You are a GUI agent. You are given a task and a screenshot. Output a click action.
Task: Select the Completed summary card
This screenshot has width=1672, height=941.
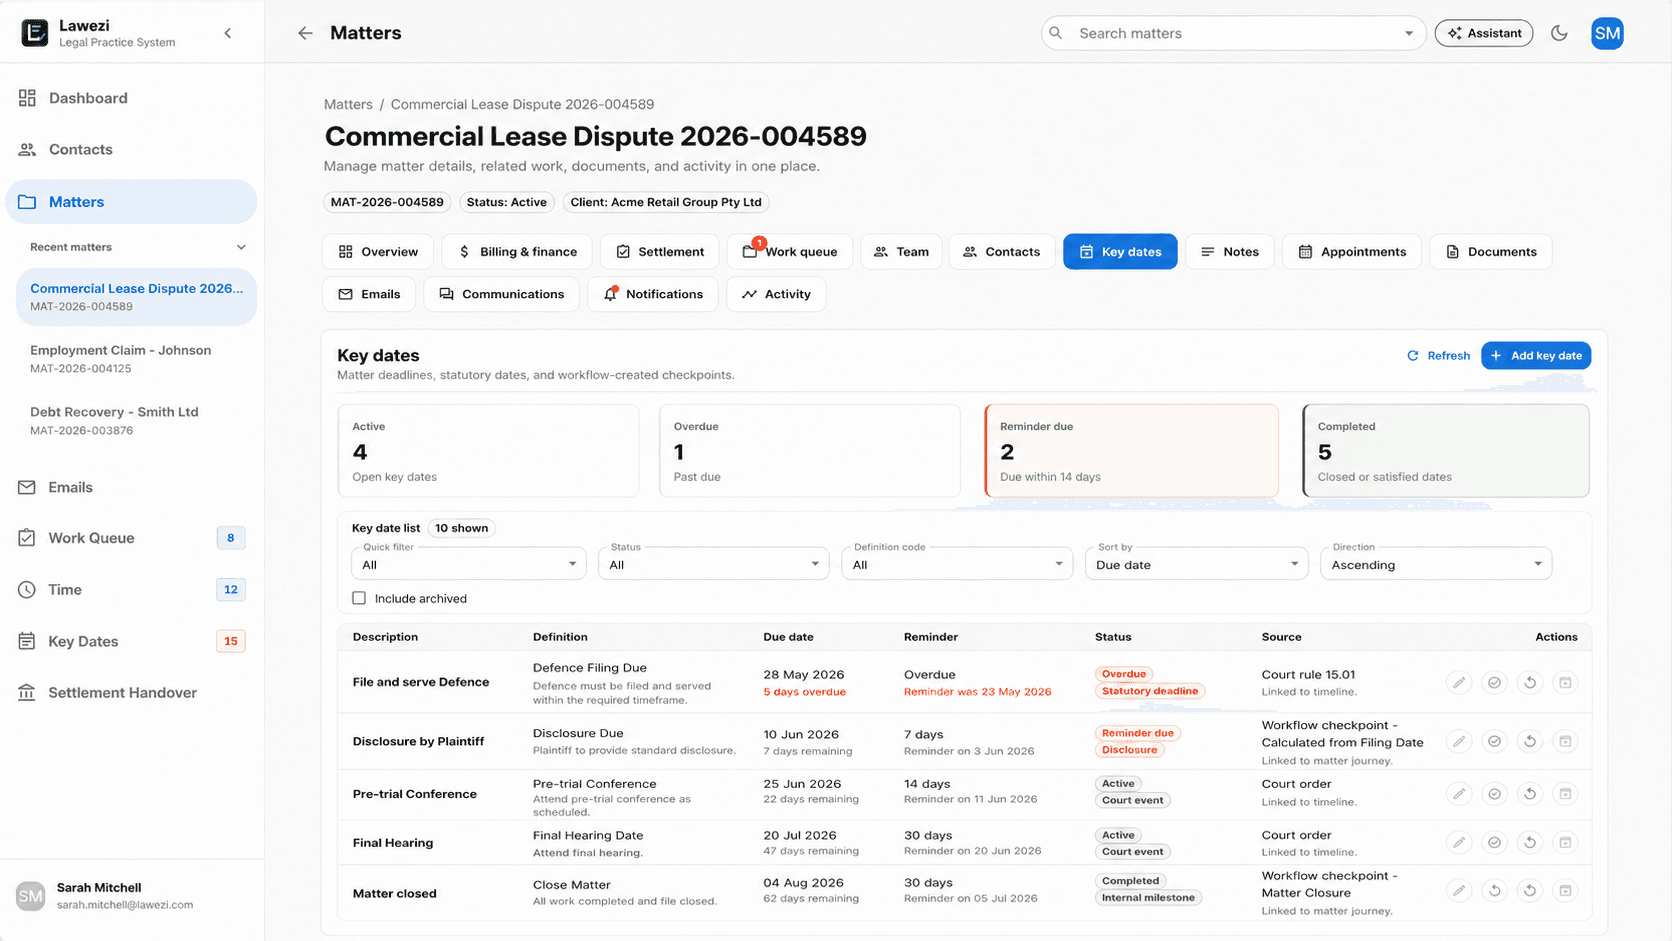pos(1446,451)
